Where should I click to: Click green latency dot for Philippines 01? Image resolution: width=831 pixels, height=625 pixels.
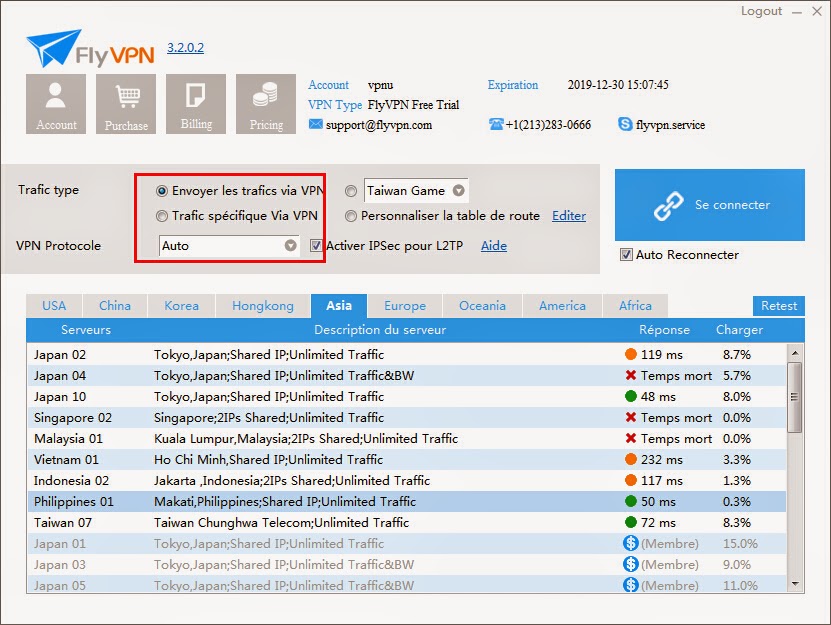tap(631, 501)
